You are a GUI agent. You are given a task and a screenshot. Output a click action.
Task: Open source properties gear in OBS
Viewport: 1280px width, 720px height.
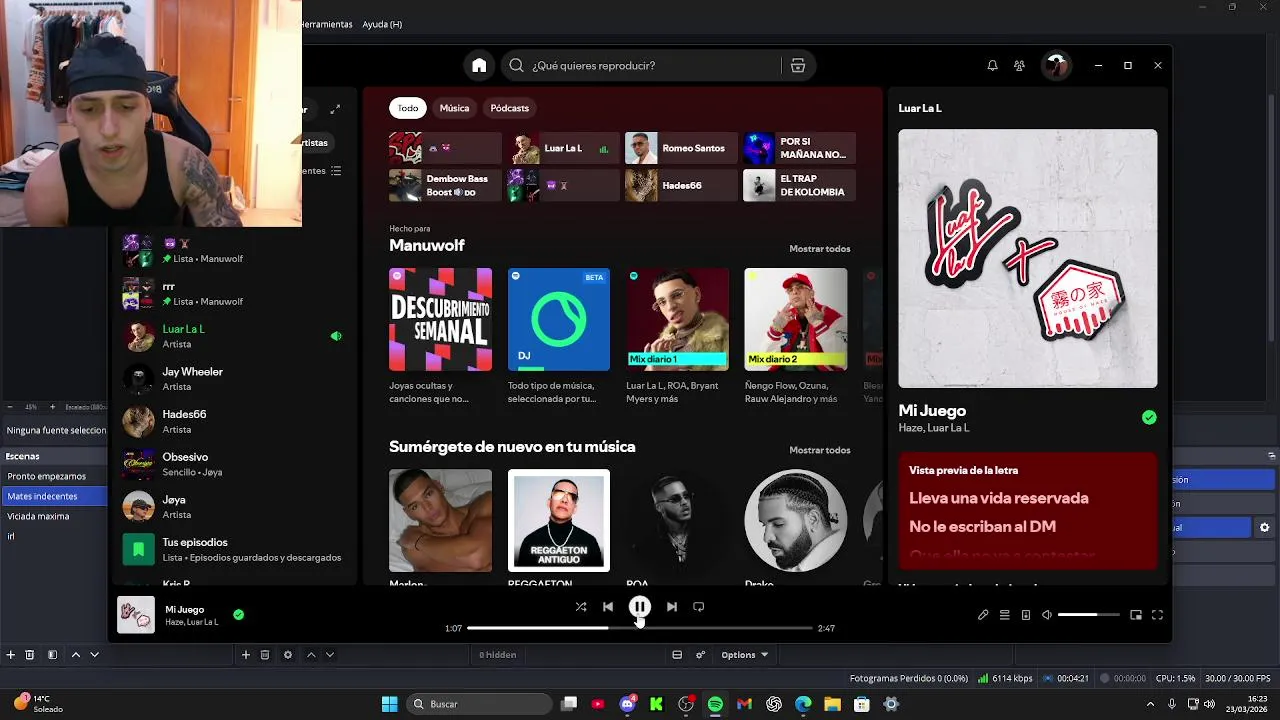point(288,655)
